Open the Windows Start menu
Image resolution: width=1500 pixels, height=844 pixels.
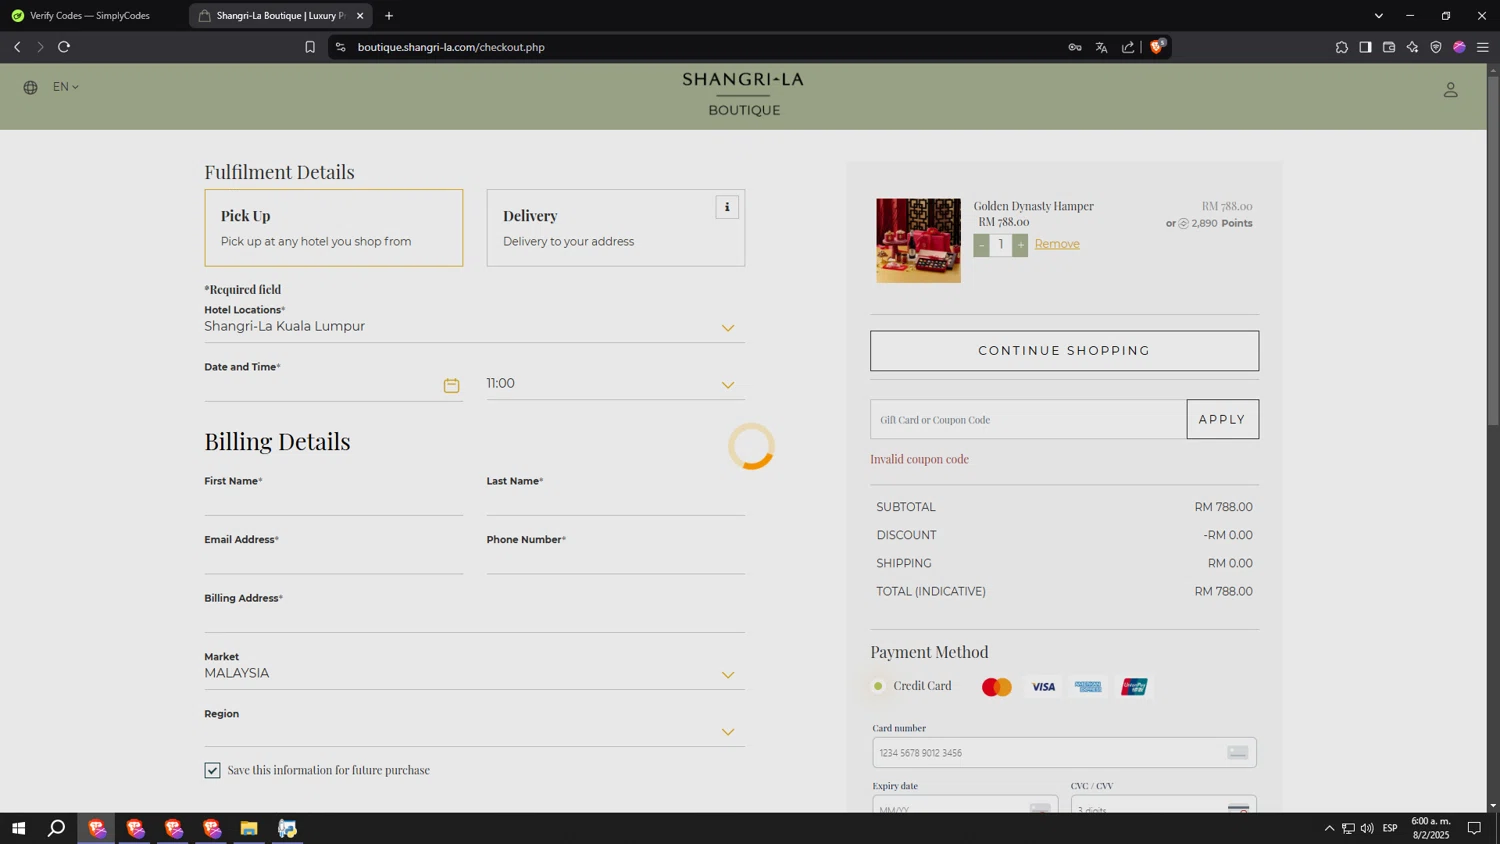click(x=18, y=828)
